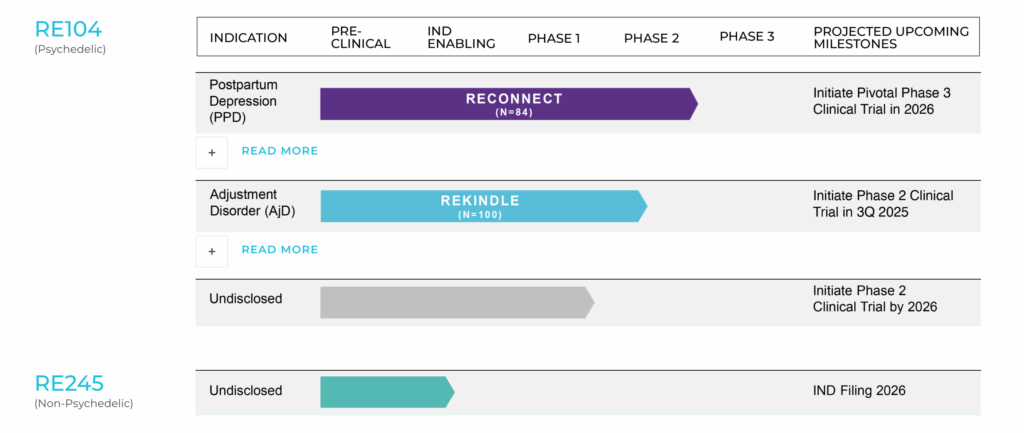This screenshot has height=433, width=1024.
Task: Click the RE245 program heading
Action: point(69,383)
